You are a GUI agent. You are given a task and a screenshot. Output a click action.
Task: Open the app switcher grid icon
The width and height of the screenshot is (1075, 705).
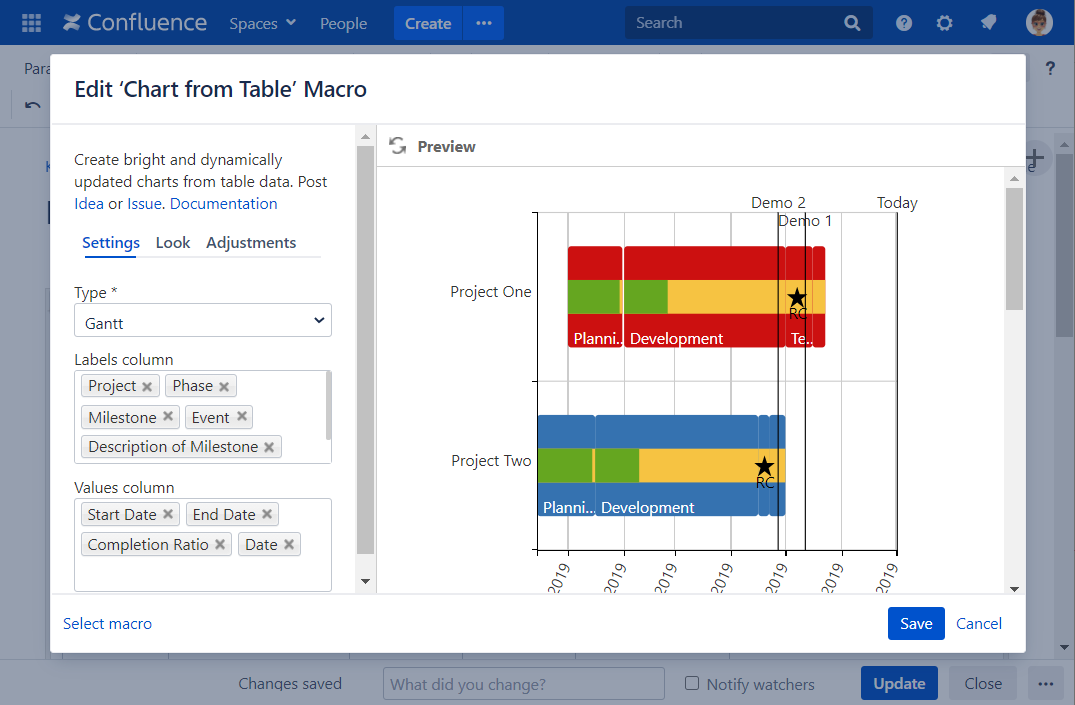pyautogui.click(x=30, y=22)
